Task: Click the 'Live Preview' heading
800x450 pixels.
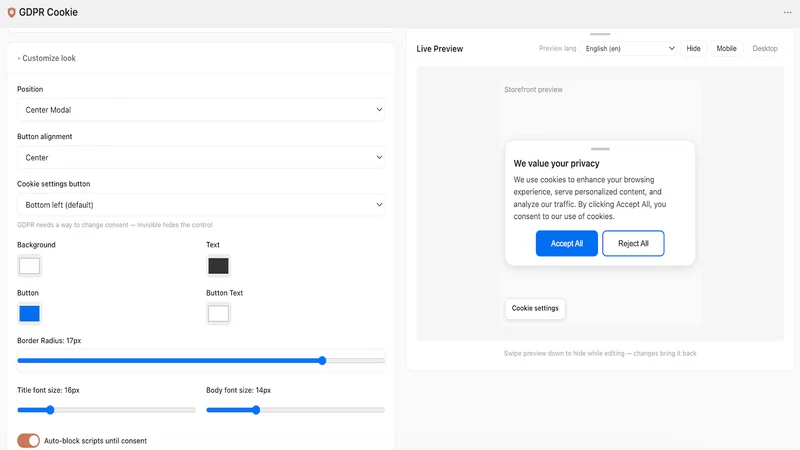Action: point(439,49)
